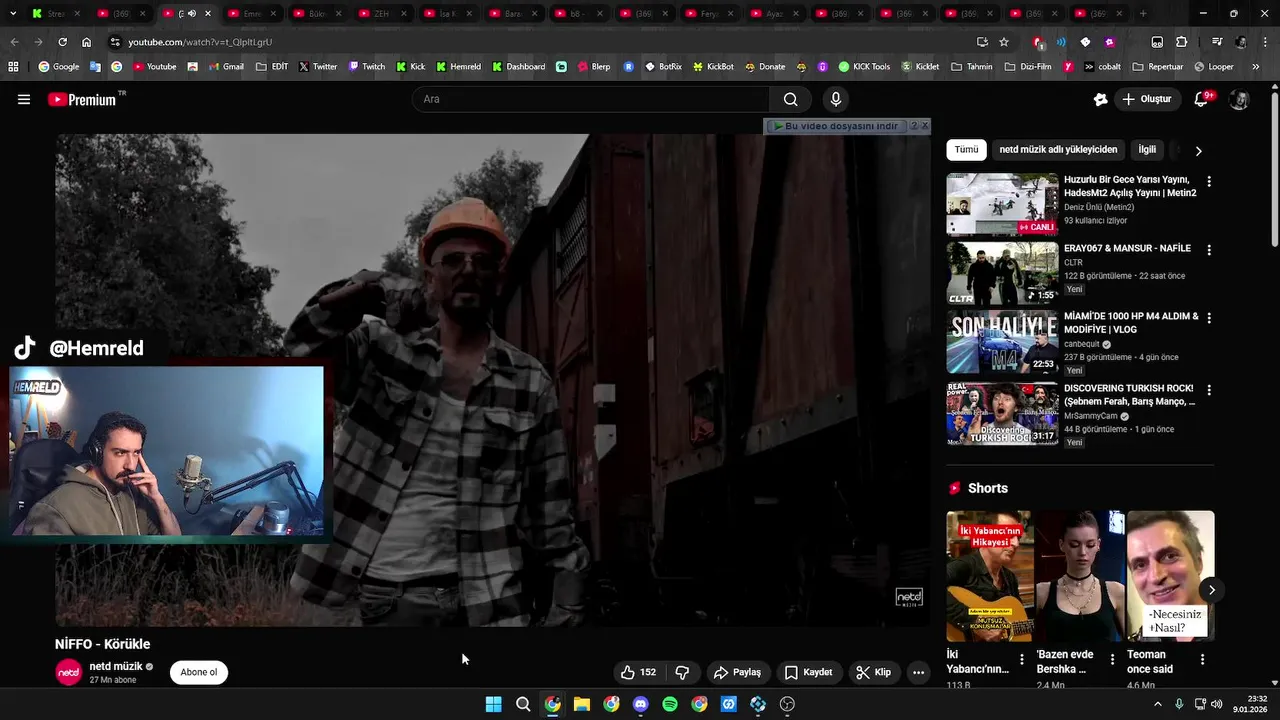
Task: Open the Dizi-Film bookmark folder
Action: [1027, 67]
